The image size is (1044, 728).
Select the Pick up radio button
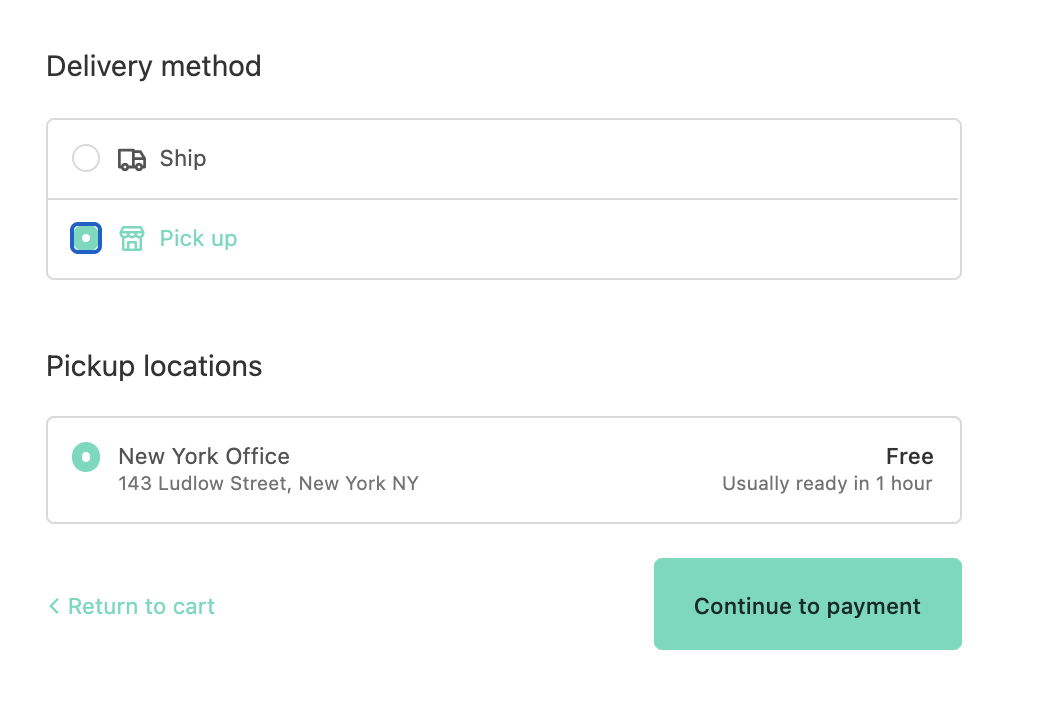(86, 238)
